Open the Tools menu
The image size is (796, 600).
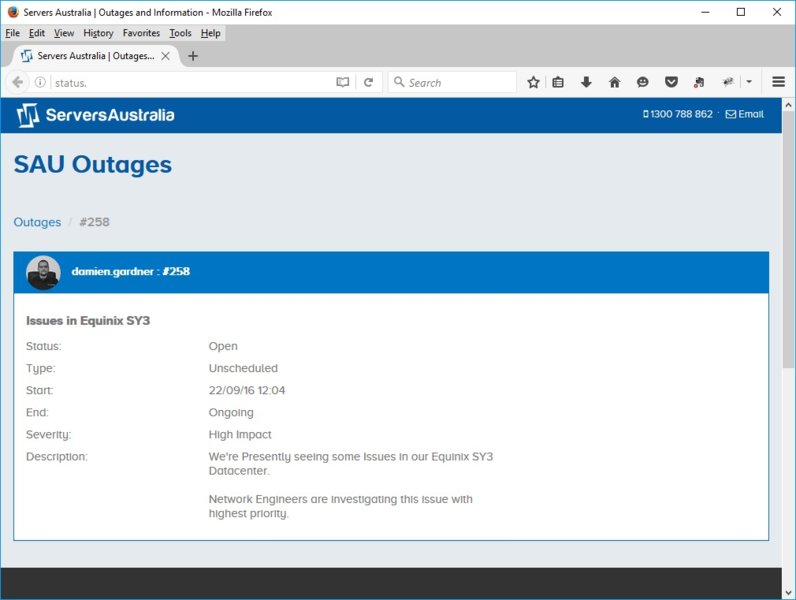(x=180, y=33)
